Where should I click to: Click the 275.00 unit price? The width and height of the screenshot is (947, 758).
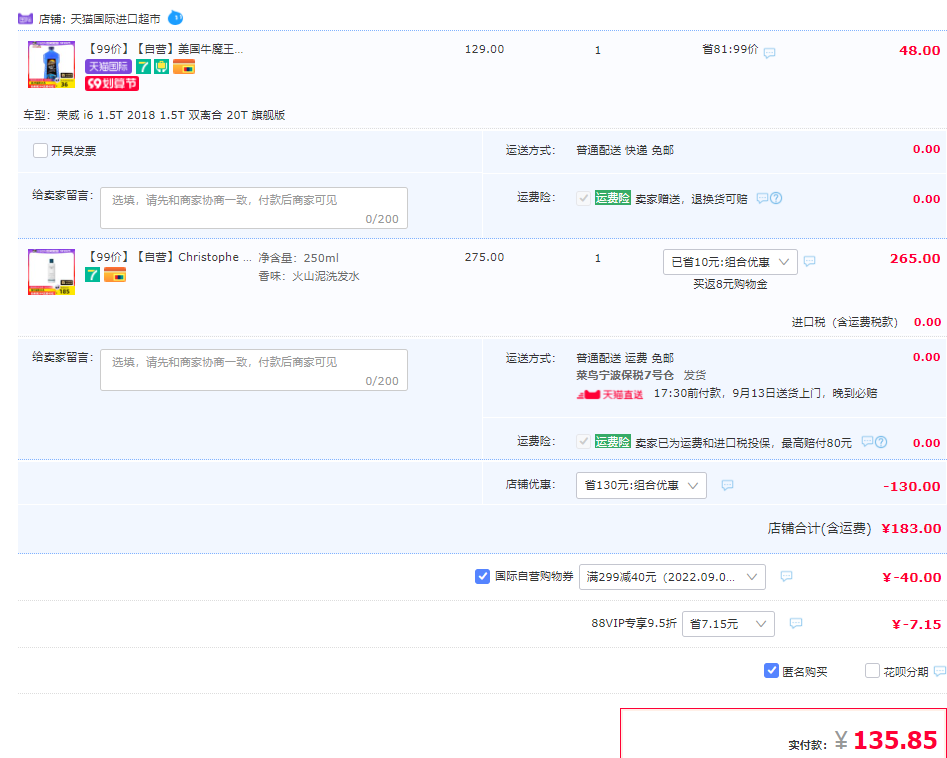click(x=484, y=257)
